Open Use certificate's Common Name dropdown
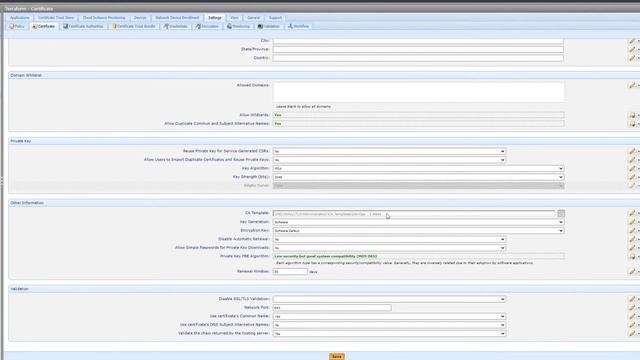The width and height of the screenshot is (640, 360). pos(389,316)
